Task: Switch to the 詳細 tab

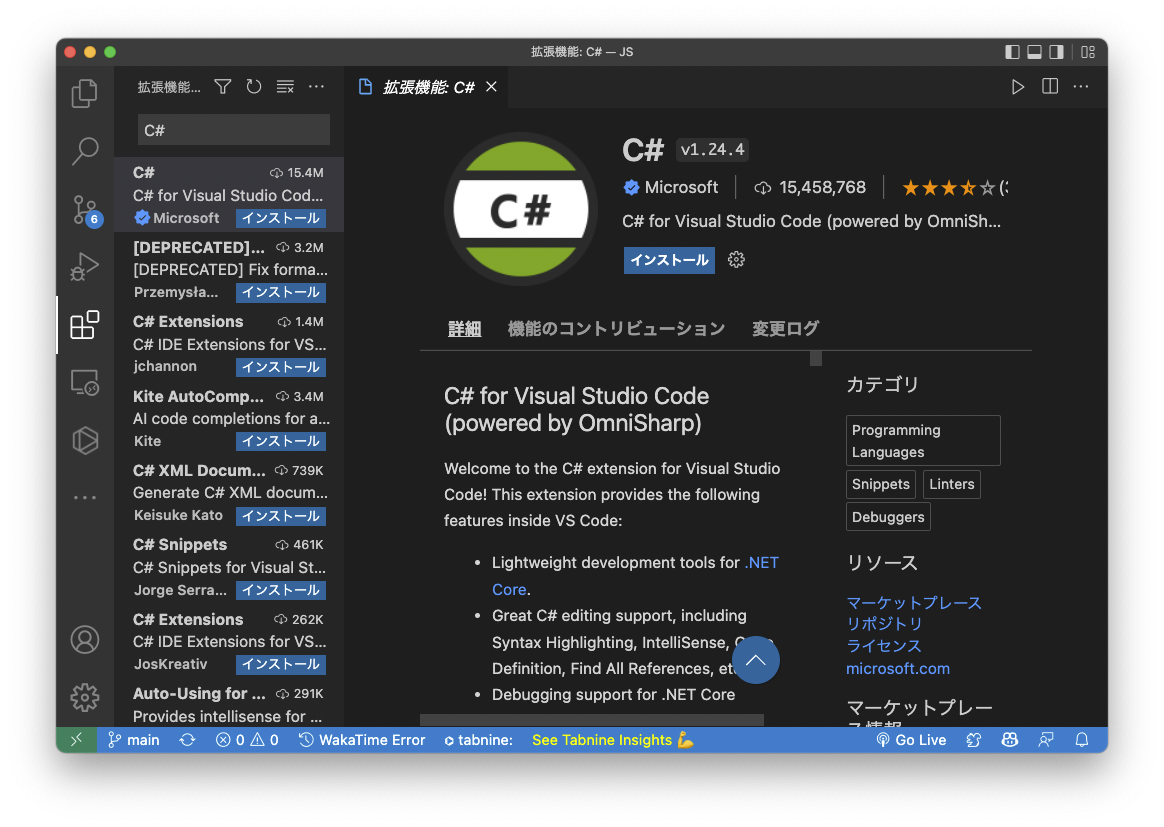Action: [x=465, y=329]
